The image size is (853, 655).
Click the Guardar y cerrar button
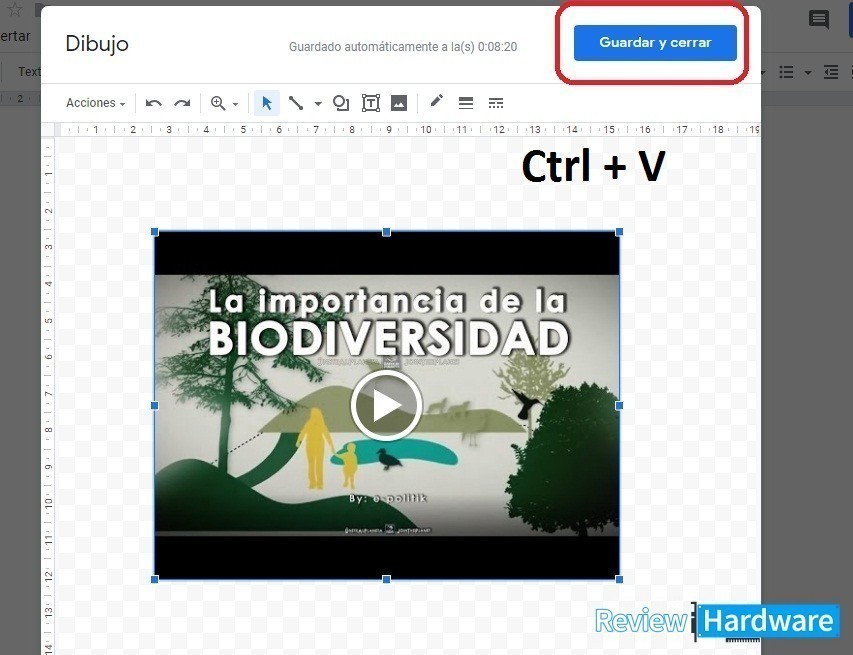coord(655,42)
